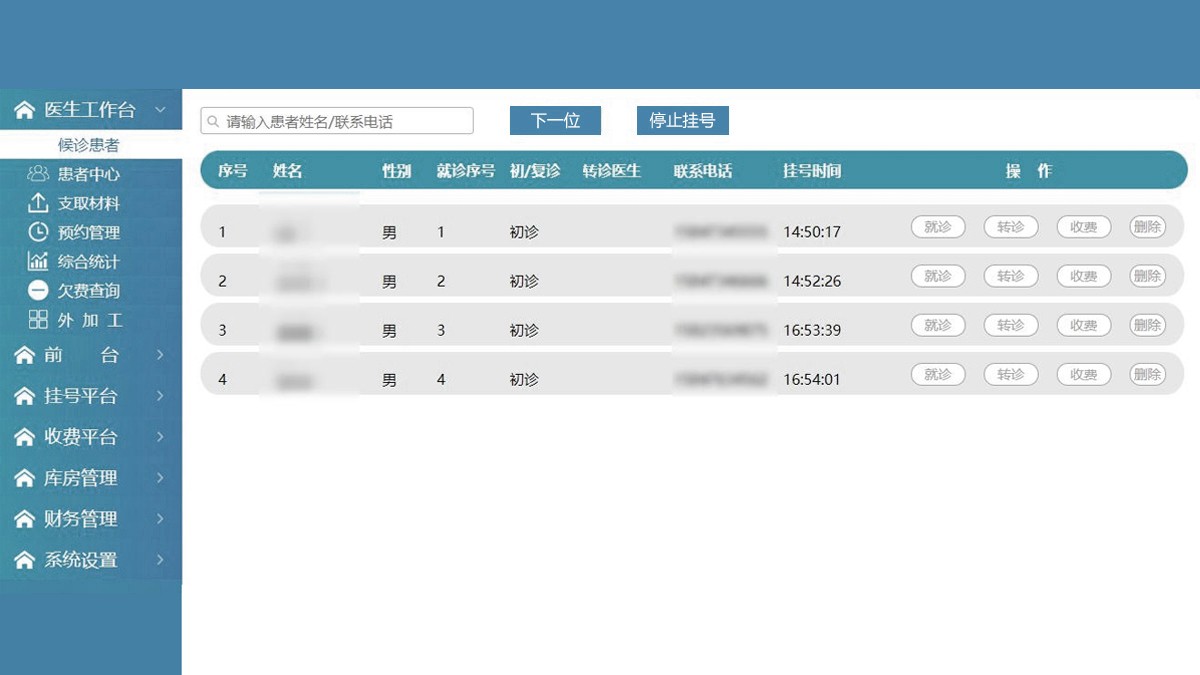The image size is (1200, 675).
Task: Open the 财务管理 menu
Action: tap(80, 520)
